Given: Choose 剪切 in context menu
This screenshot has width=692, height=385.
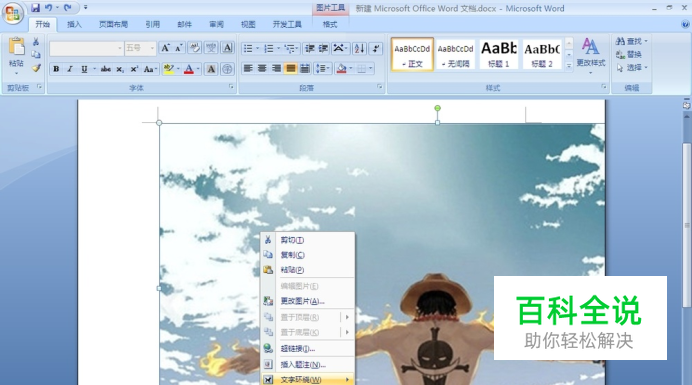Looking at the screenshot, I should click(308, 240).
